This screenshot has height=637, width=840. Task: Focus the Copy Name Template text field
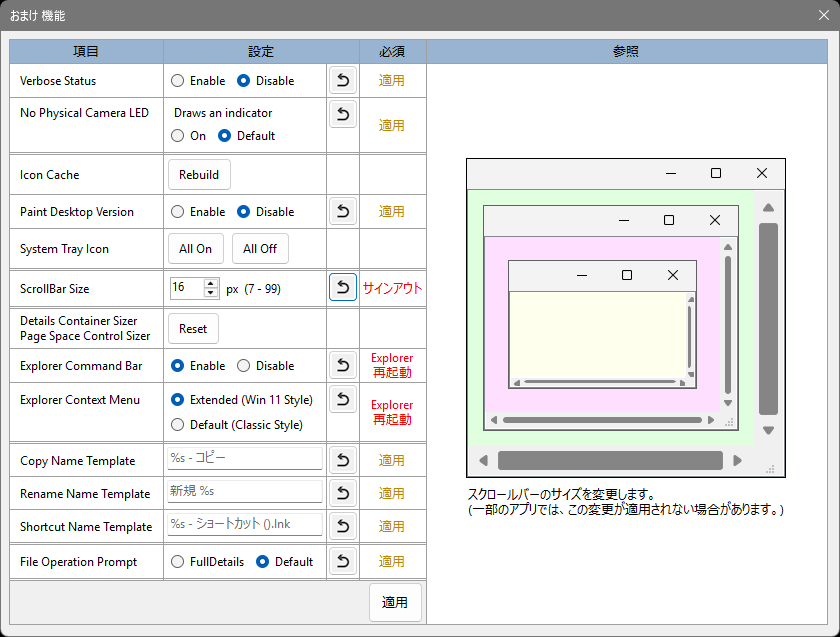point(245,459)
